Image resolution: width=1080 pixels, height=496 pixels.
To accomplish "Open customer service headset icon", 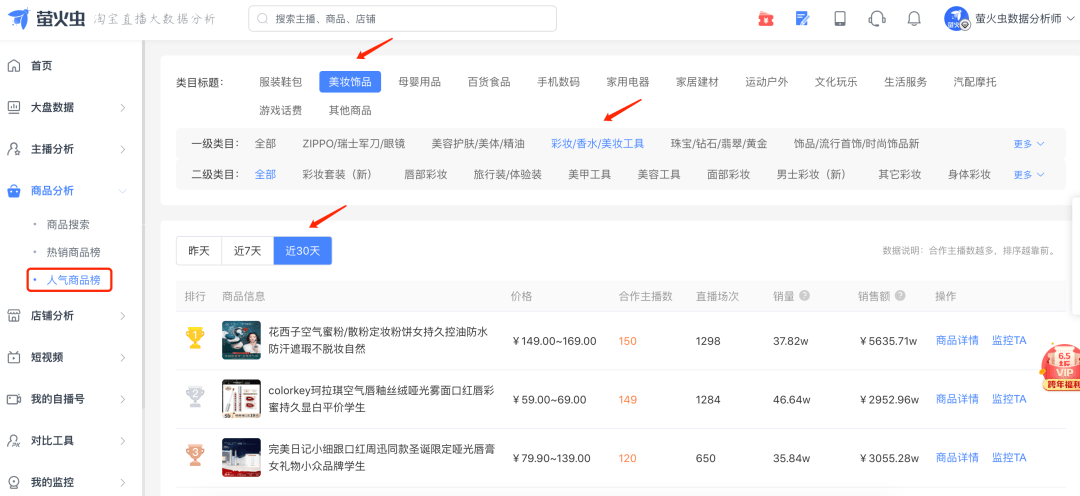I will 877,19.
